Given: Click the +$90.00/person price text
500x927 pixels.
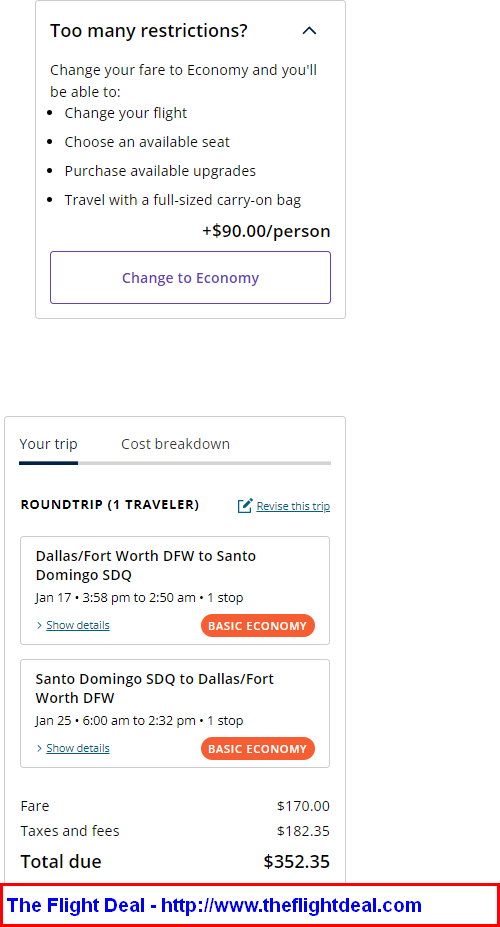Looking at the screenshot, I should coord(267,231).
